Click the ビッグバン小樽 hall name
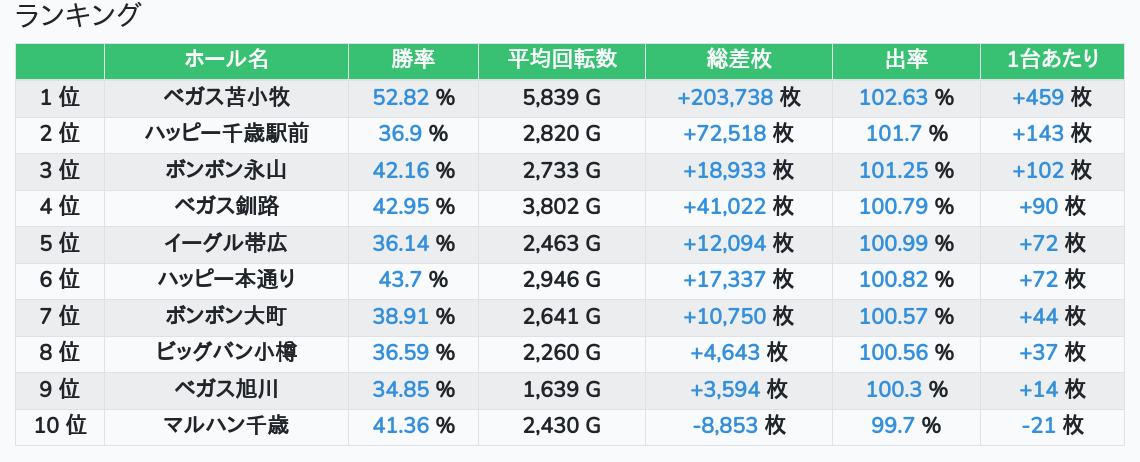 click(226, 352)
